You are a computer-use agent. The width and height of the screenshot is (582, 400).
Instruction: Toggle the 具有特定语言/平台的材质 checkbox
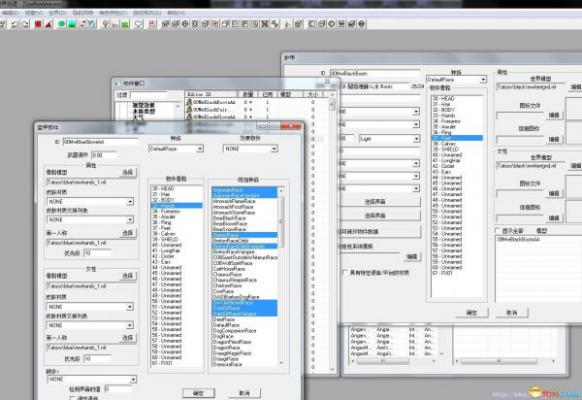coord(345,273)
